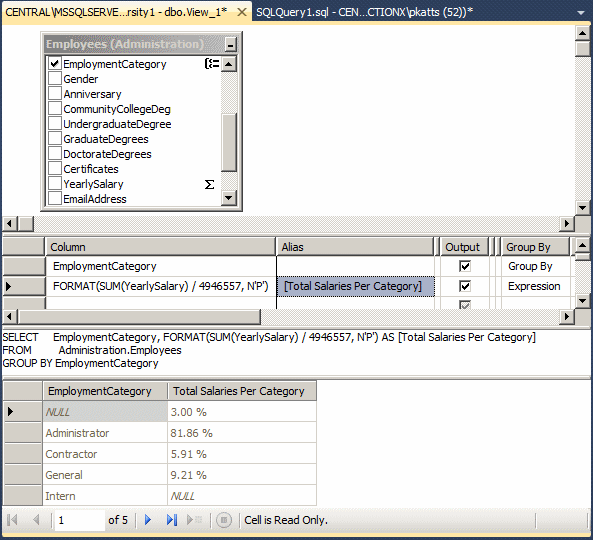
Task: Check the CommunityCollegeDeg field checkbox
Action: (55, 108)
